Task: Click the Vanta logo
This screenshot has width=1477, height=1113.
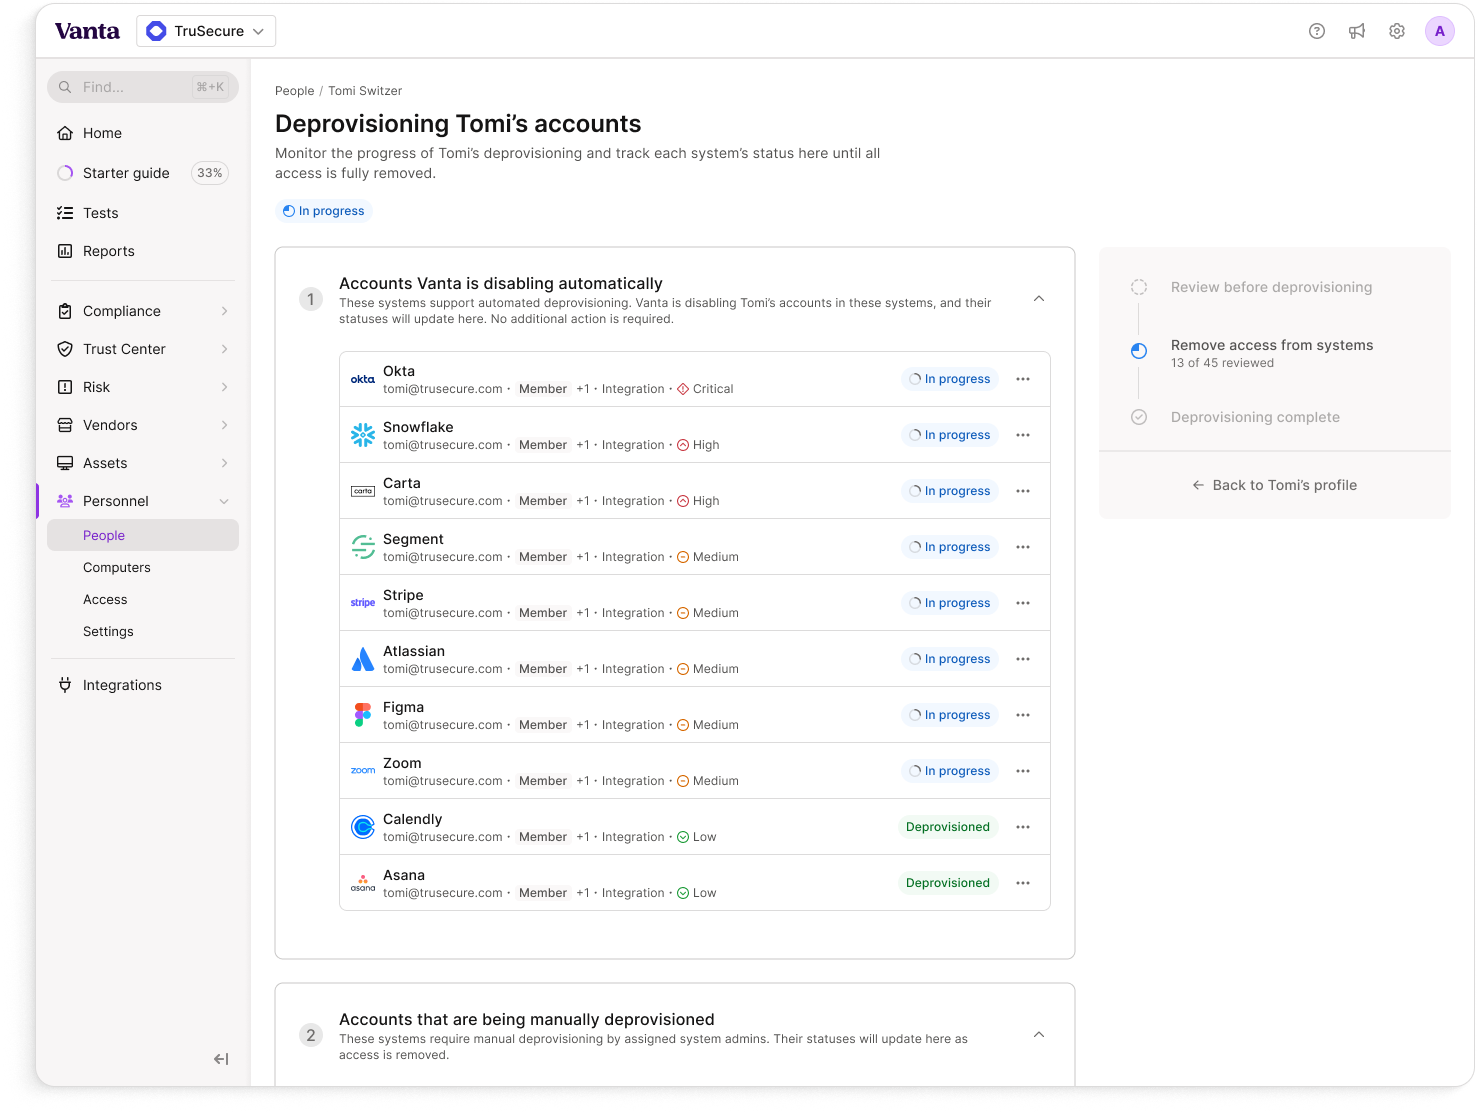Action: coord(87,31)
